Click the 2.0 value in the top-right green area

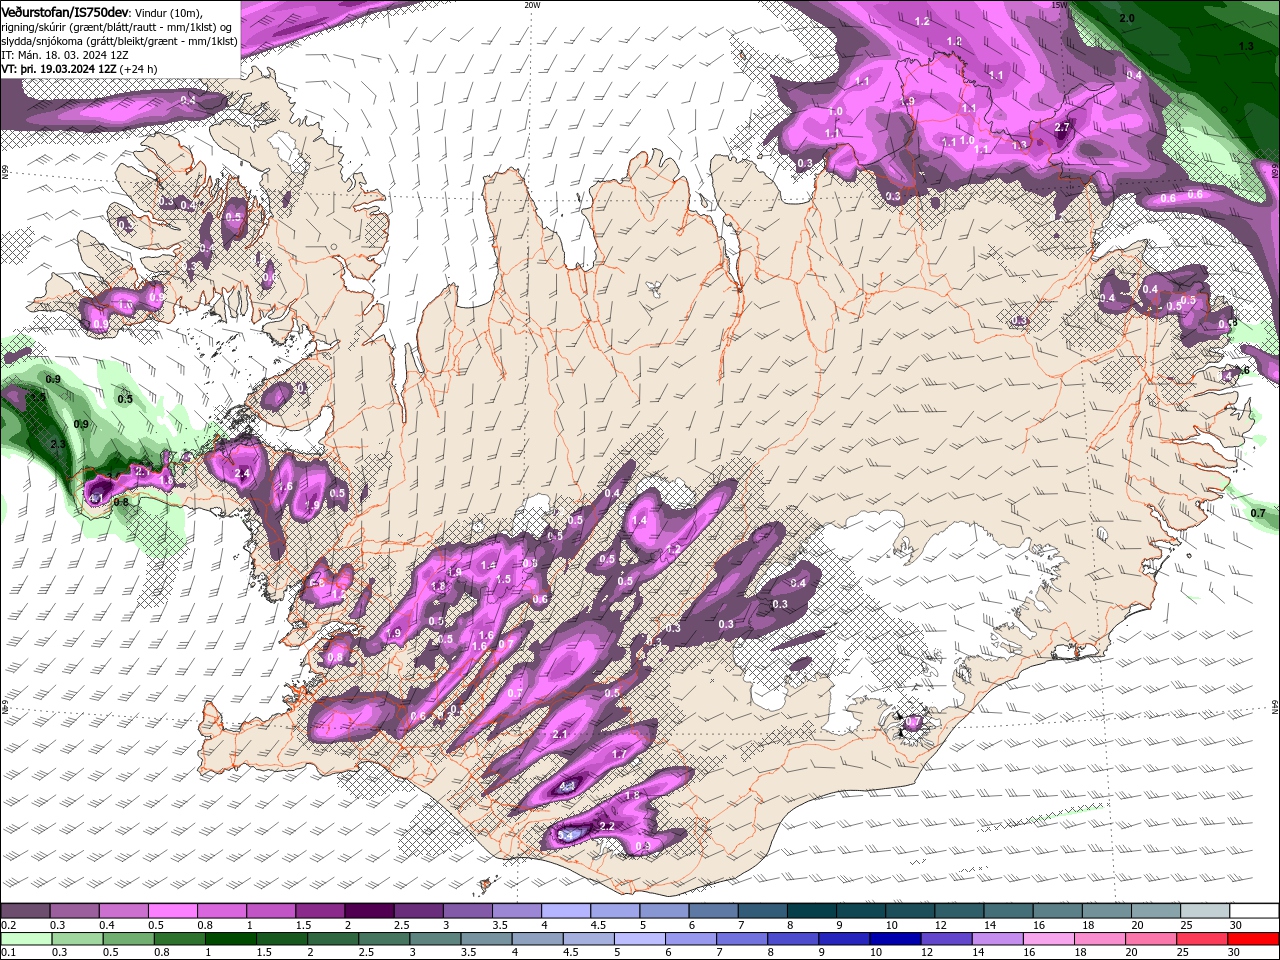coord(1127,19)
